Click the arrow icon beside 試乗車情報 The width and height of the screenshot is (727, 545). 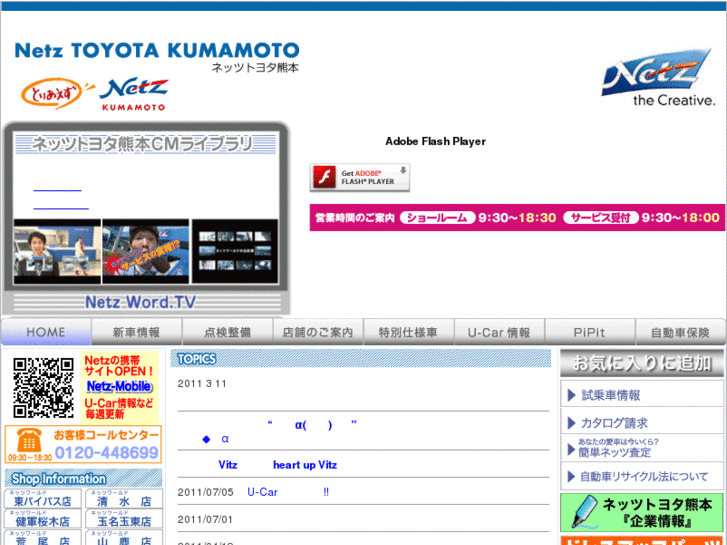(572, 395)
